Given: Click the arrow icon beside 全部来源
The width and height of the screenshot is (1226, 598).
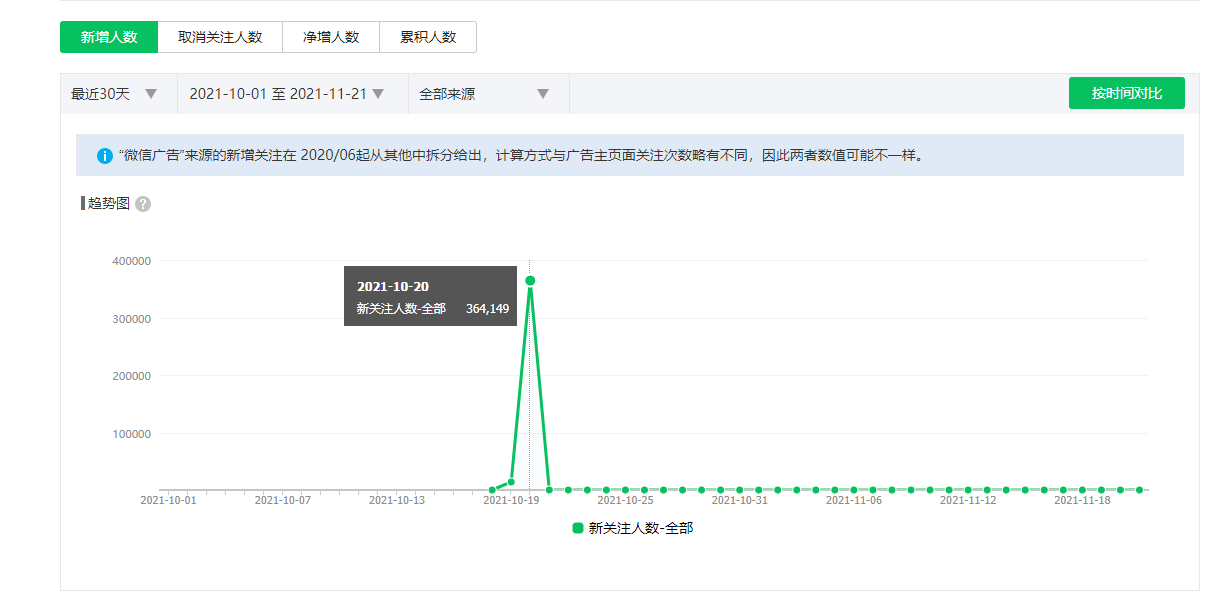Looking at the screenshot, I should [x=543, y=94].
